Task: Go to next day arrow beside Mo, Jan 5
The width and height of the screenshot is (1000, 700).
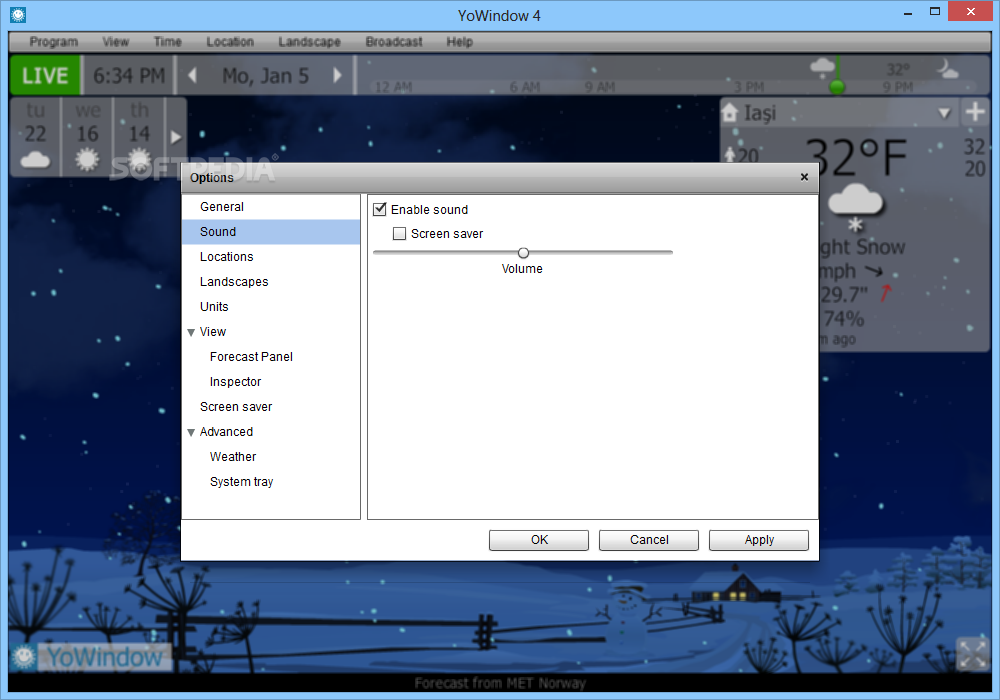Action: (x=338, y=75)
